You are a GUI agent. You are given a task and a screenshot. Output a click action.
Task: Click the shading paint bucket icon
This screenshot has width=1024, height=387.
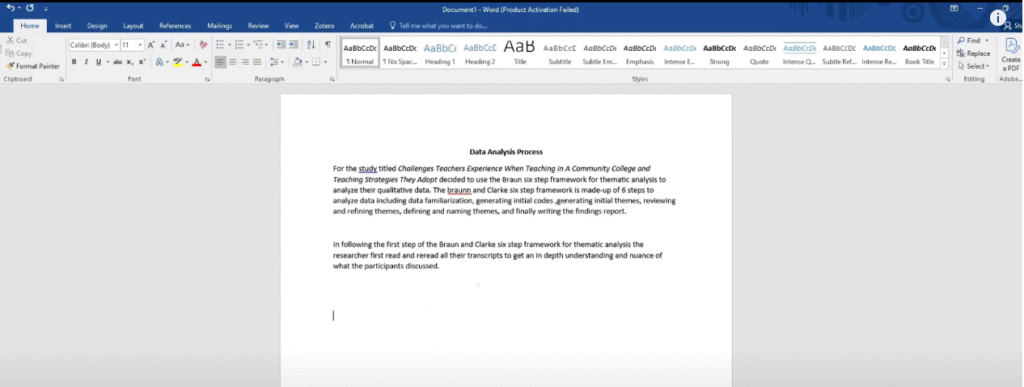(x=297, y=62)
